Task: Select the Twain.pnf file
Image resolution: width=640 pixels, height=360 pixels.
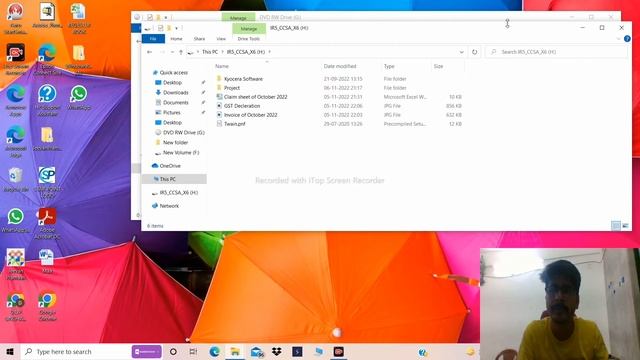Action: click(x=234, y=124)
